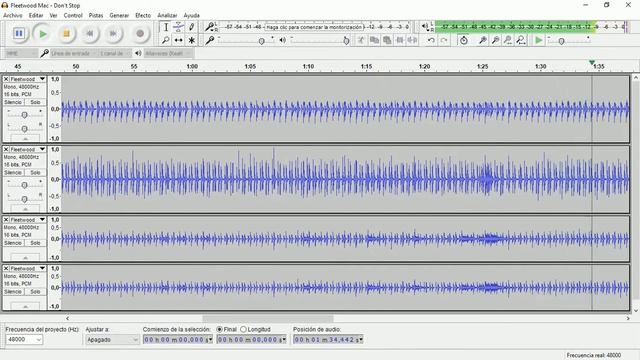Start playback with the green Play button
The width and height of the screenshot is (640, 360).
42,33
